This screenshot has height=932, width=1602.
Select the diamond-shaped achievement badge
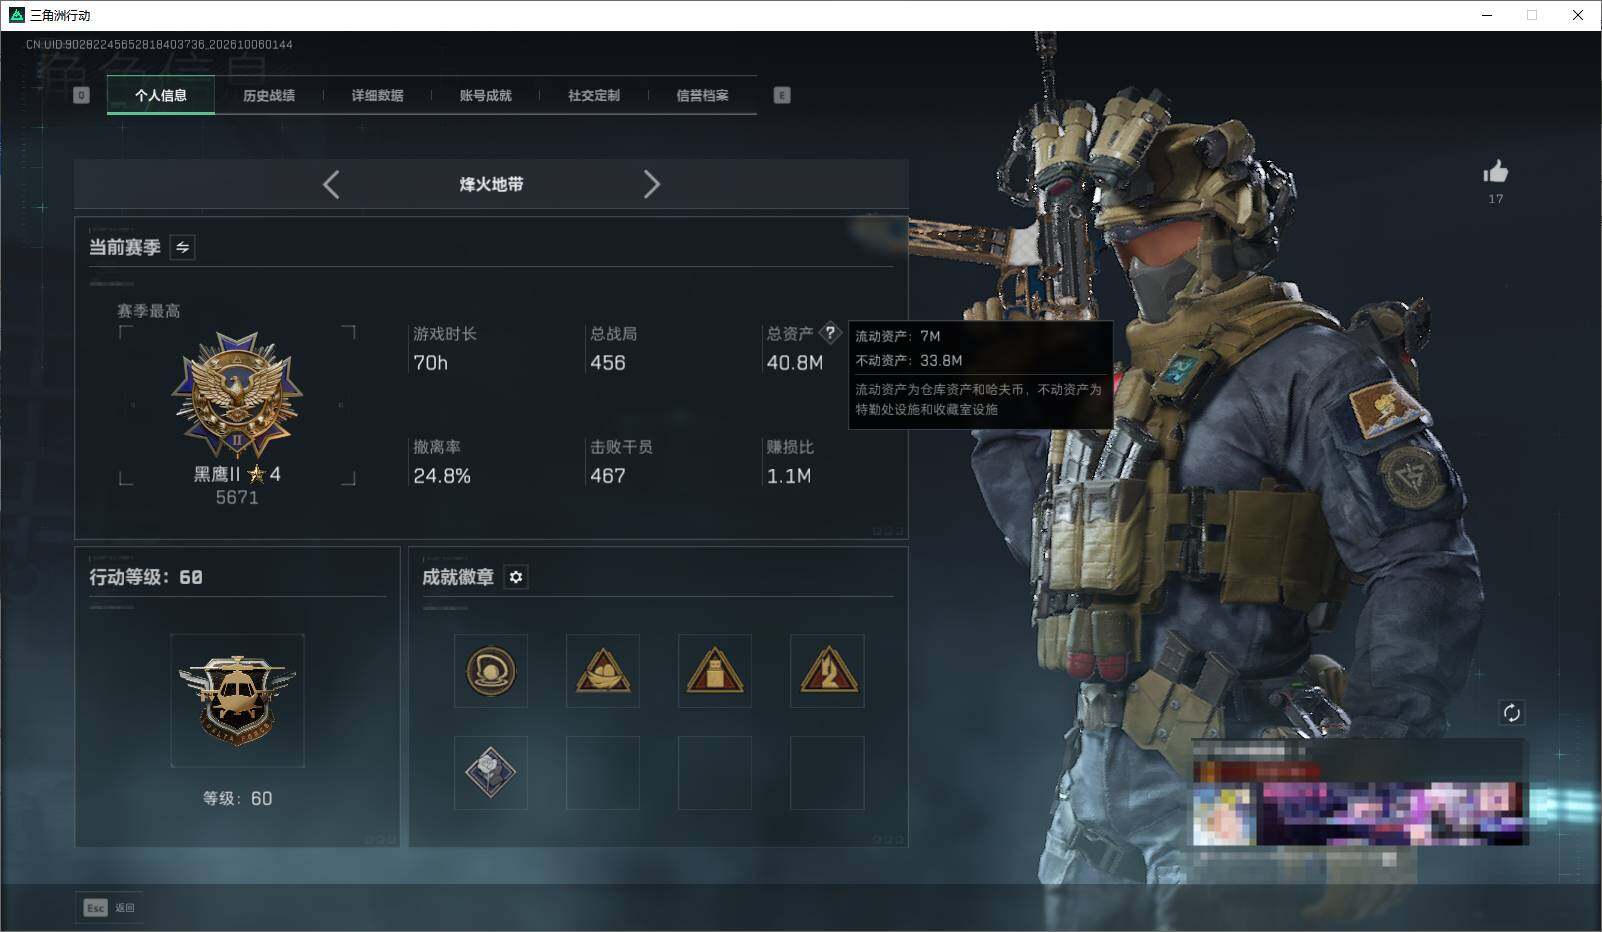(x=491, y=773)
